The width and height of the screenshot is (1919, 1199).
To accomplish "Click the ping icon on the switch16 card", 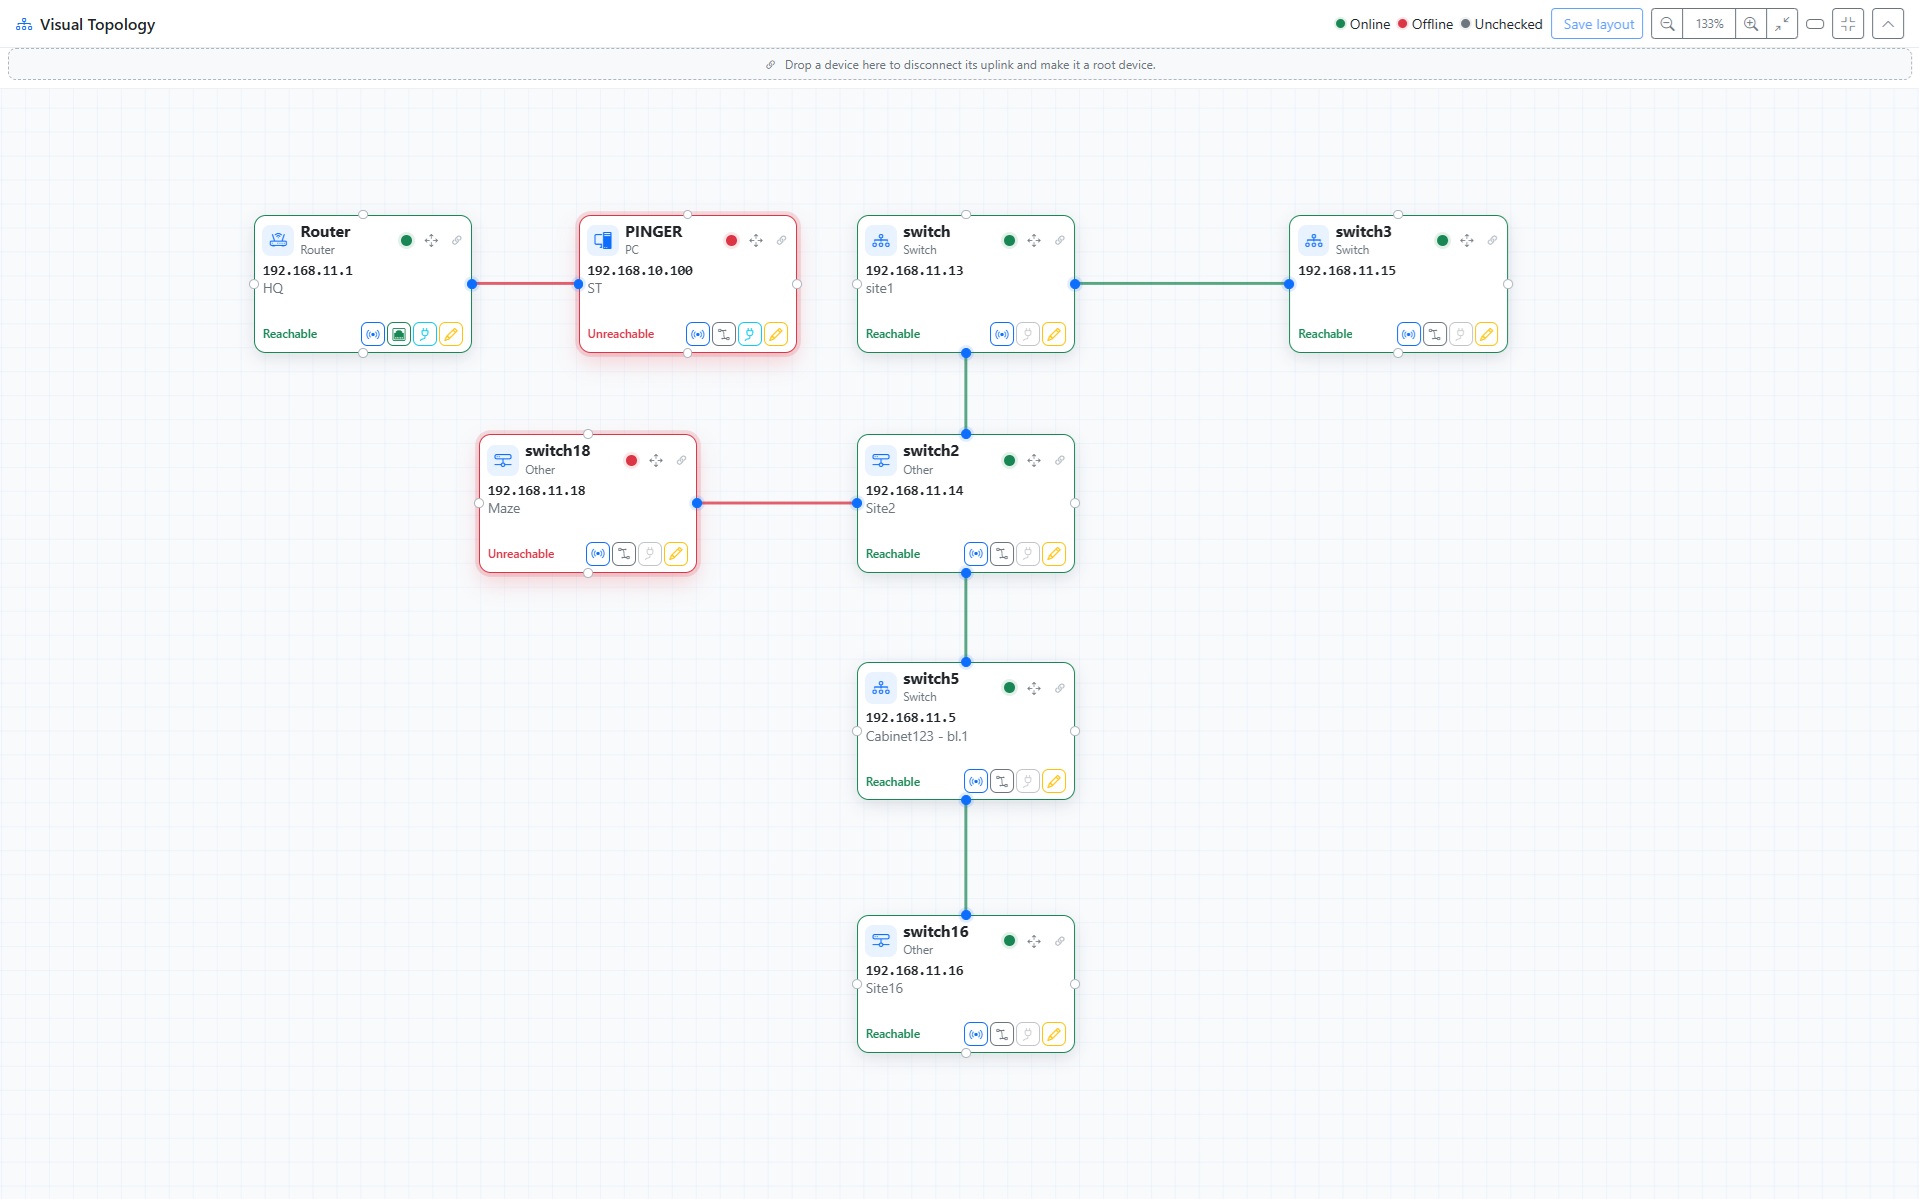I will pyautogui.click(x=976, y=1034).
